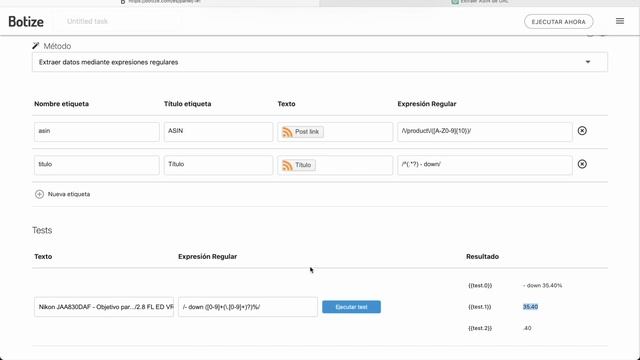Click the Expresión Regular header in etiquetas table

[x=427, y=104]
